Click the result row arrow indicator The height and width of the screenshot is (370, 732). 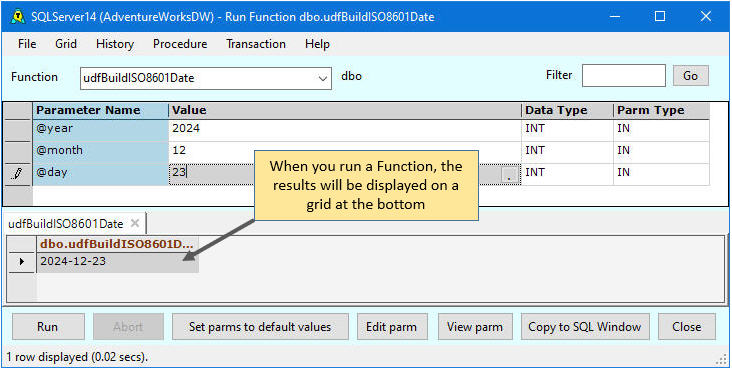[22, 262]
